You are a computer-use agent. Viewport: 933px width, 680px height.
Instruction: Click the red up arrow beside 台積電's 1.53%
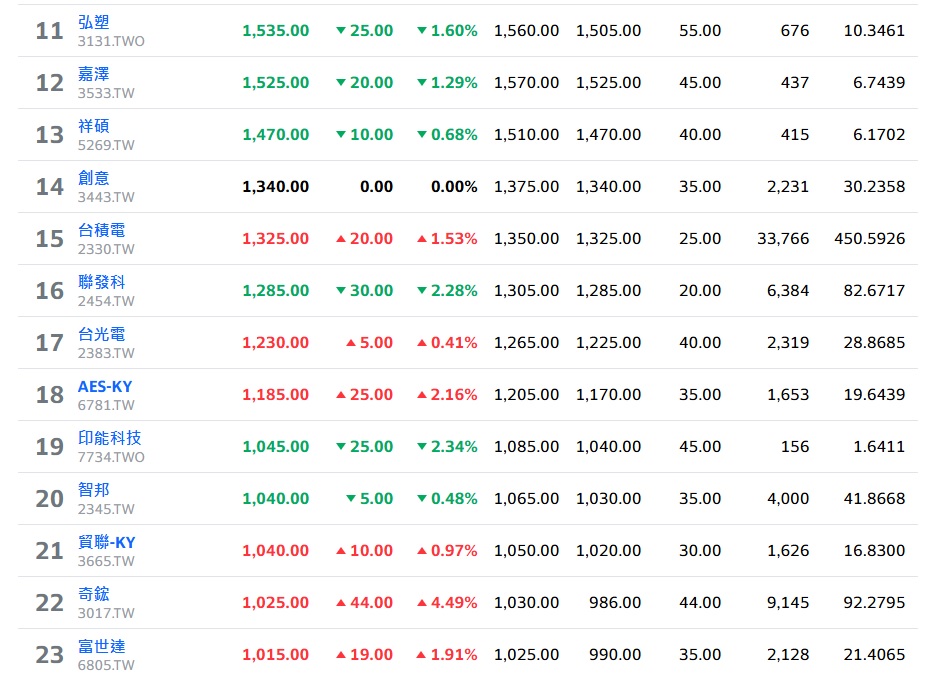tap(422, 239)
